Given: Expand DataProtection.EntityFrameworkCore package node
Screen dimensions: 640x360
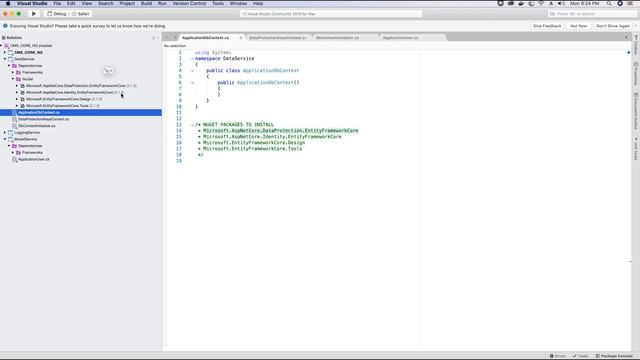Looking at the screenshot, I should [x=17, y=86].
